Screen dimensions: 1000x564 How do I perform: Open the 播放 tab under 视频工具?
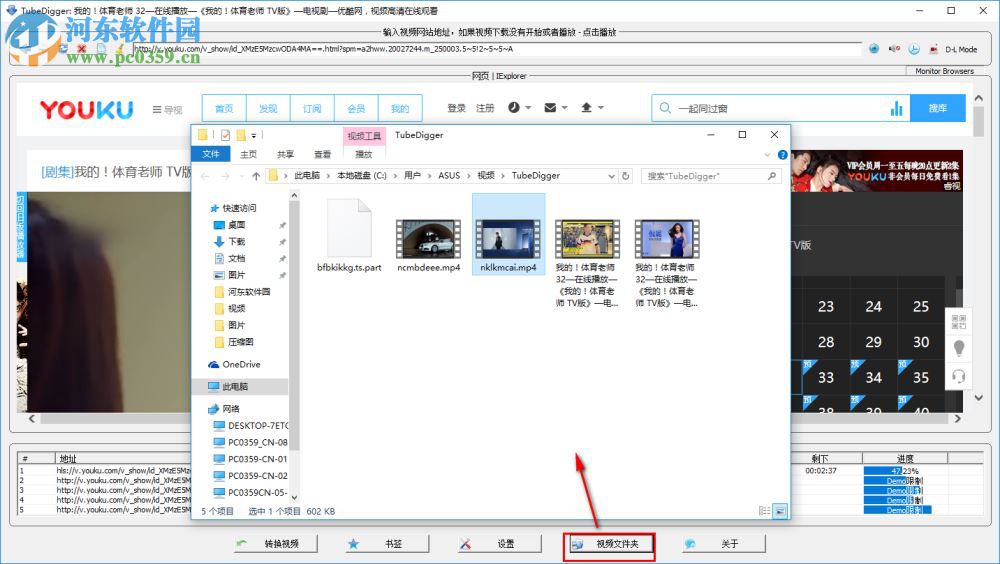pyautogui.click(x=364, y=154)
